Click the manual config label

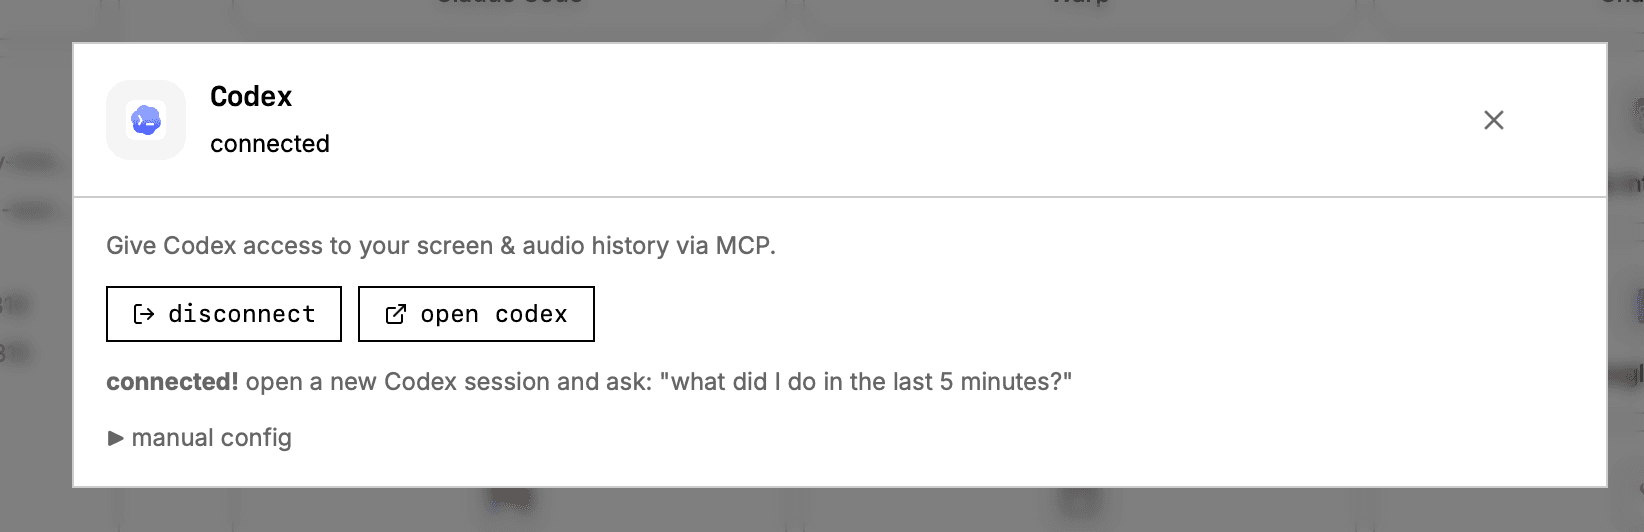212,438
